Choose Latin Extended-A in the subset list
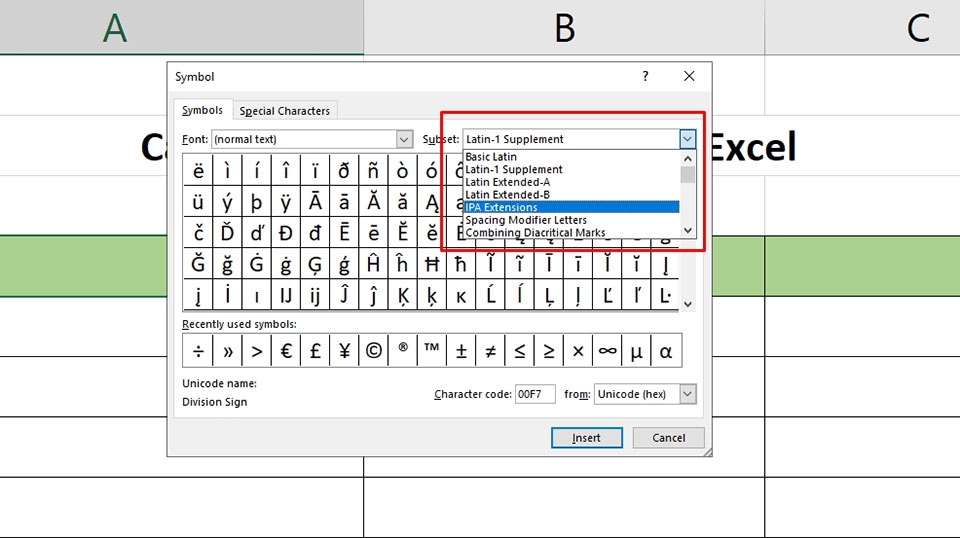960x538 pixels. click(571, 182)
